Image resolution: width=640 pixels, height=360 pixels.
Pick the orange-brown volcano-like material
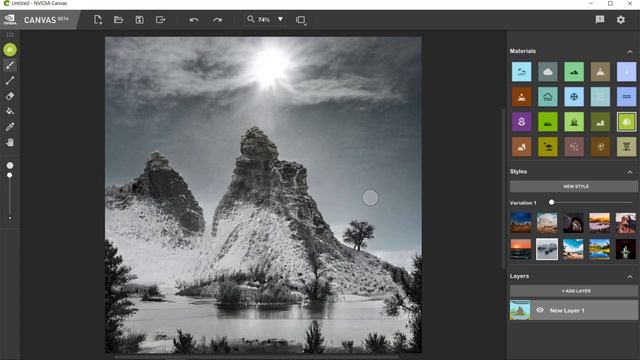(x=522, y=97)
